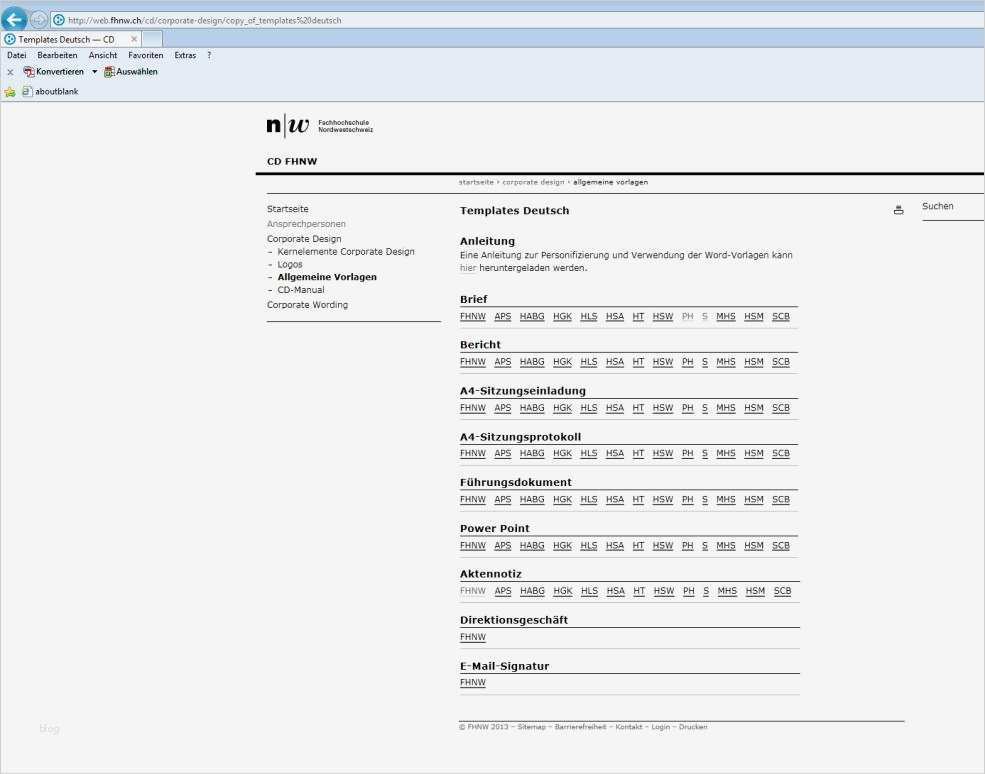Open Führungsdokument HSW template
Screen dimensions: 985x774
coord(663,499)
